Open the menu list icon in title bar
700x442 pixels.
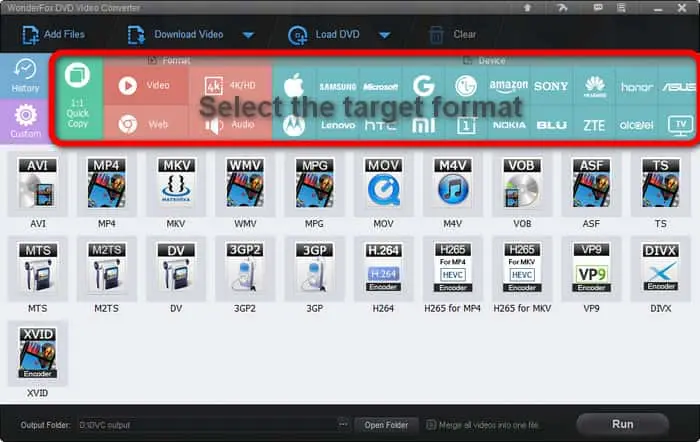click(x=621, y=8)
